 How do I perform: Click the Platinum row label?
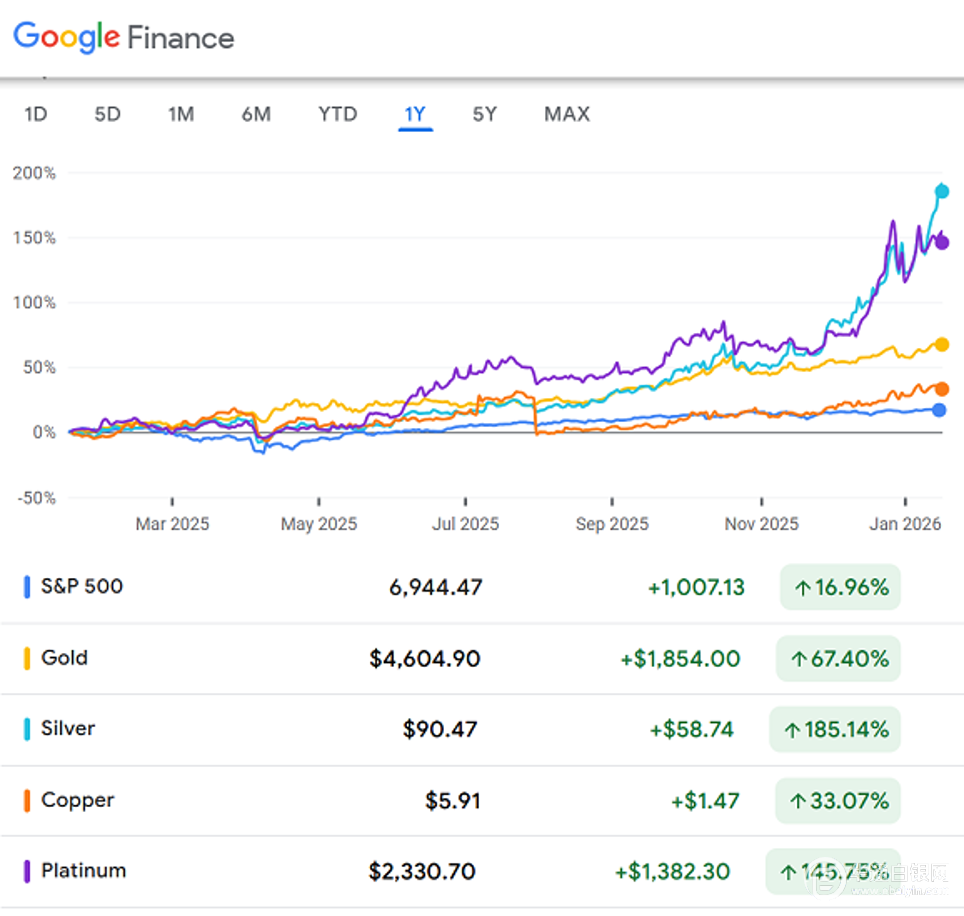click(x=83, y=871)
